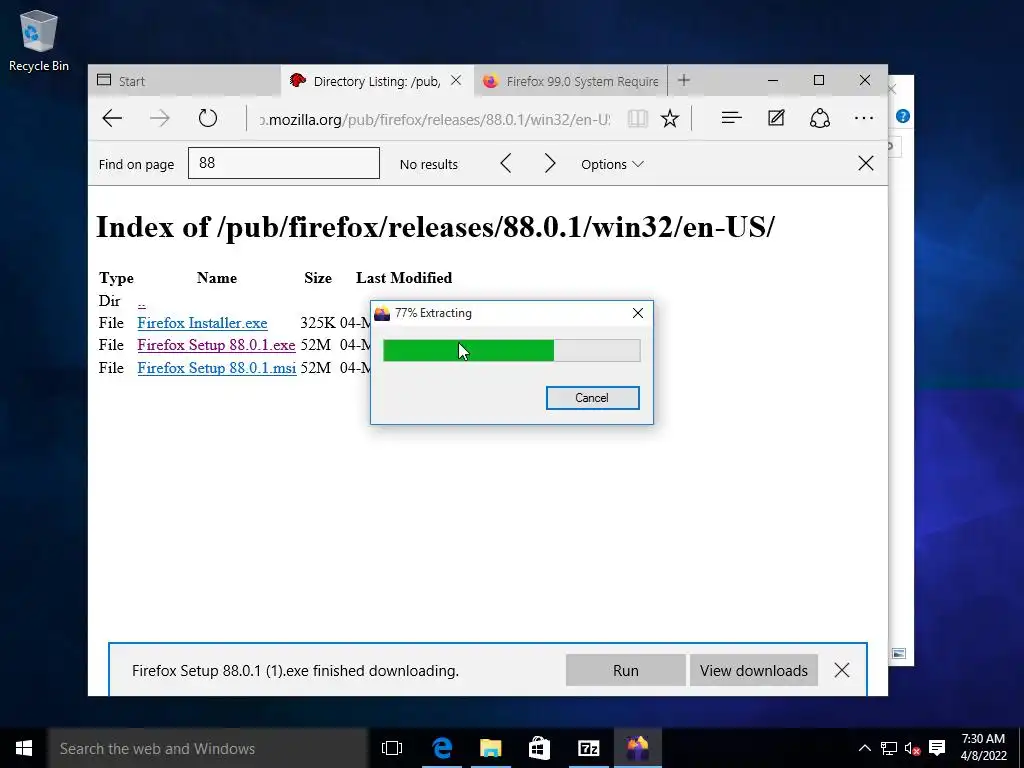Screen dimensions: 1024x768
Task: Open Edge More actions ellipsis menu
Action: tap(864, 118)
